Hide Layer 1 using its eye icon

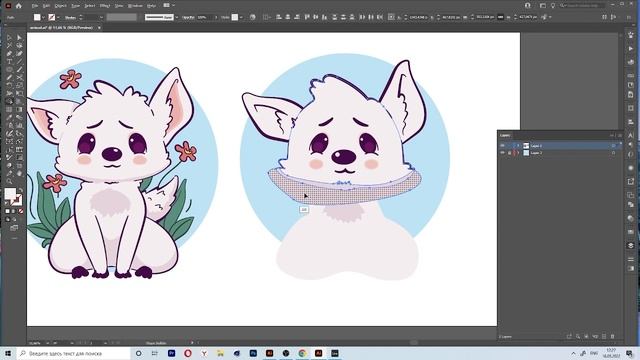[502, 146]
